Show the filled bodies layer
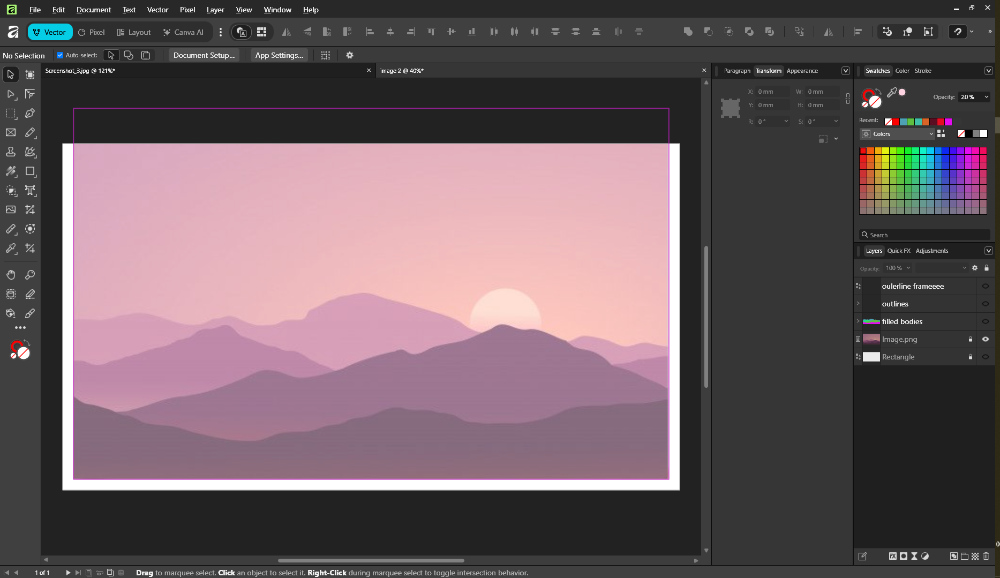1000x578 pixels. tap(985, 322)
